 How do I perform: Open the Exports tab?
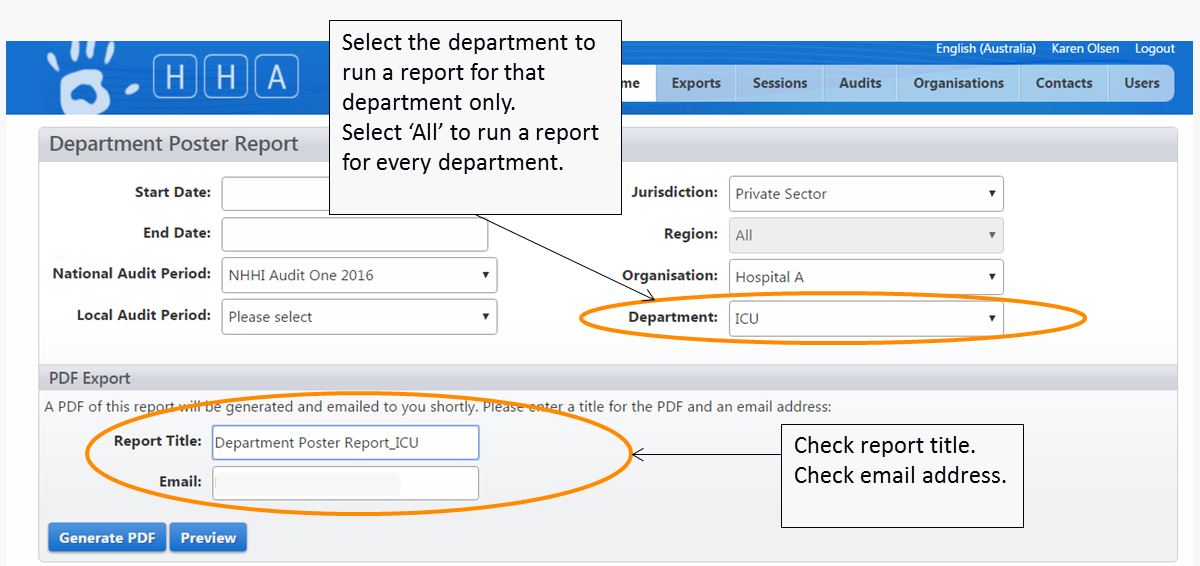(696, 83)
